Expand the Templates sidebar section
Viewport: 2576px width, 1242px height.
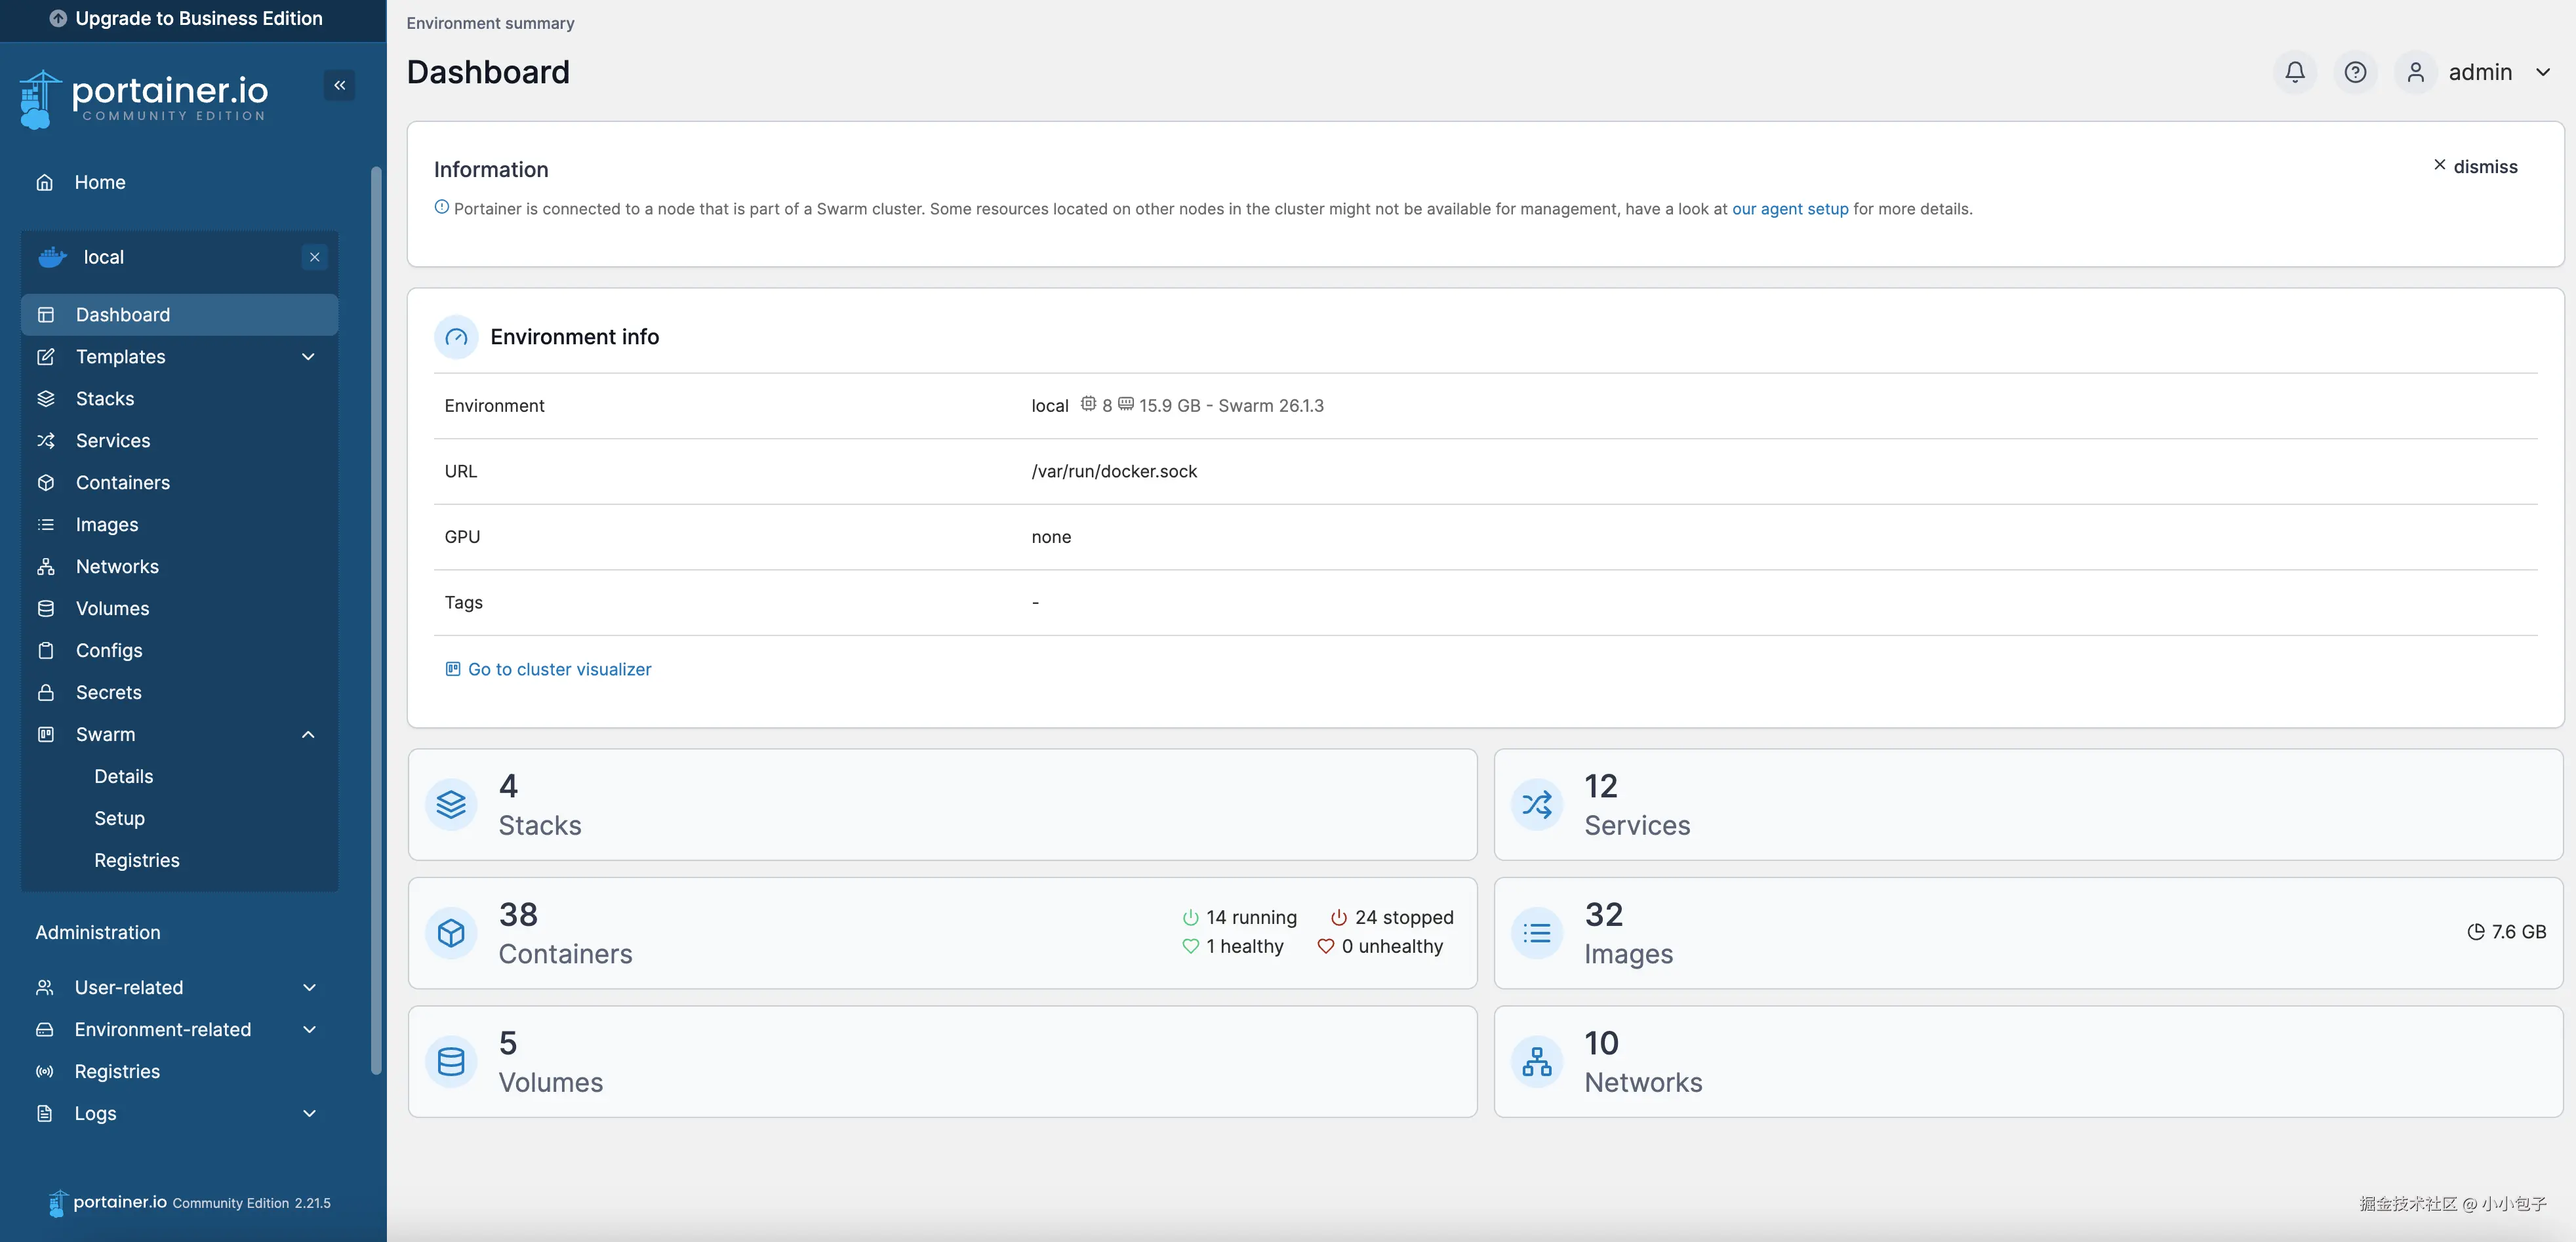click(x=308, y=357)
